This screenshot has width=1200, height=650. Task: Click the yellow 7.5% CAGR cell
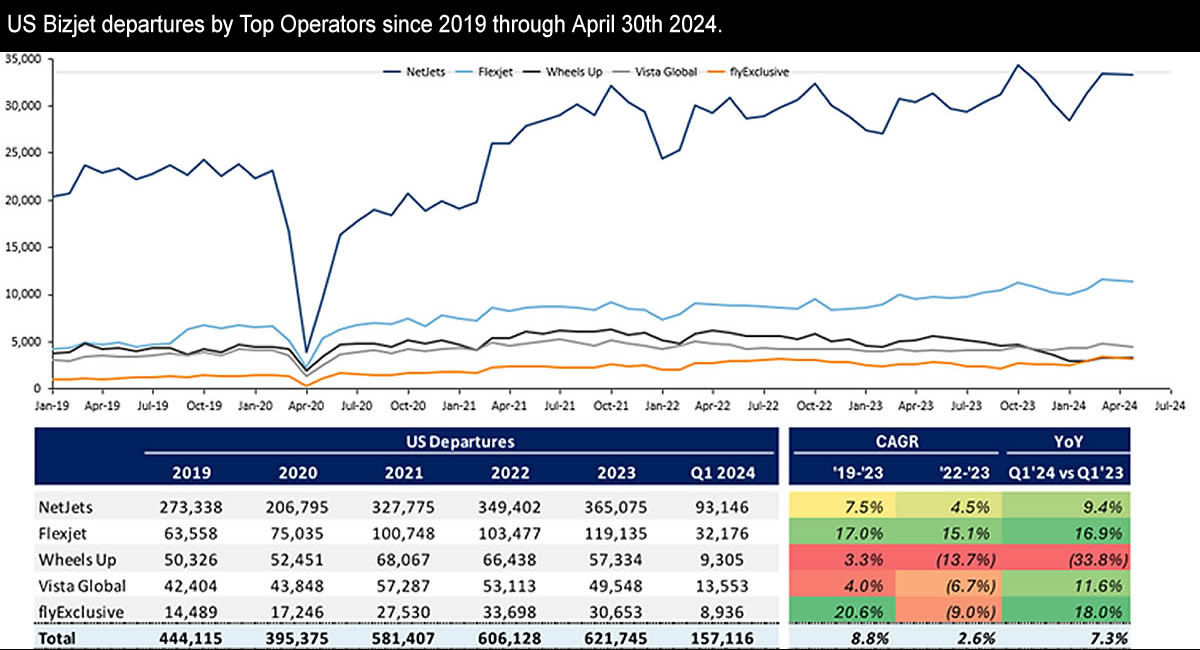click(843, 506)
